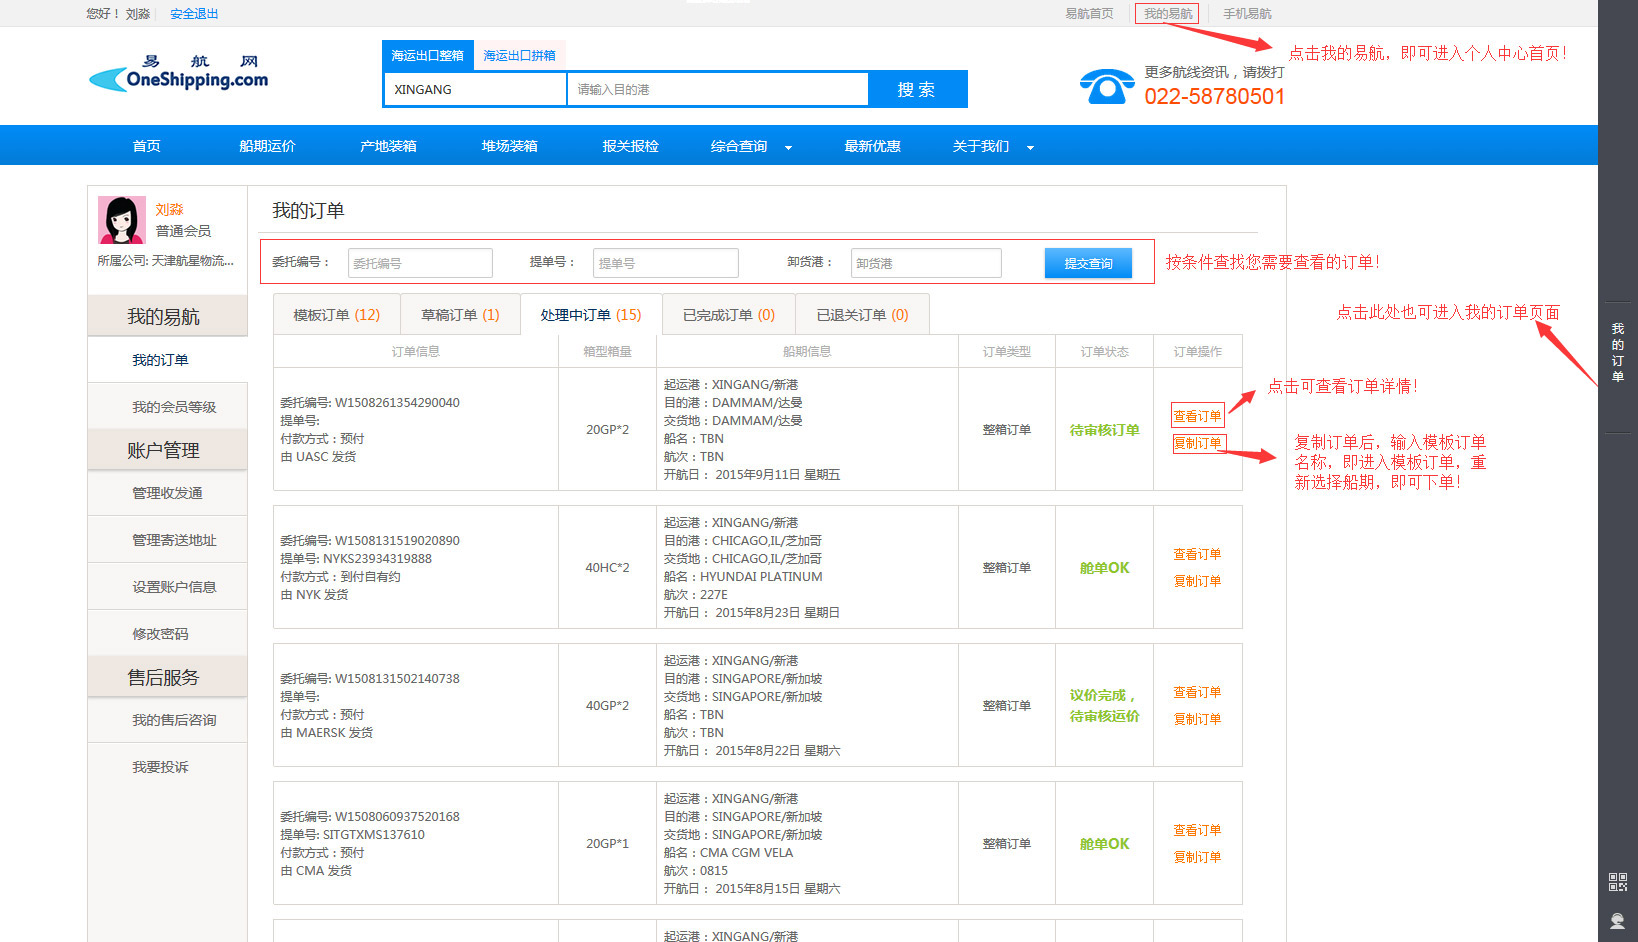The image size is (1638, 942).
Task: Click the blue telephone icon
Action: click(x=1106, y=87)
